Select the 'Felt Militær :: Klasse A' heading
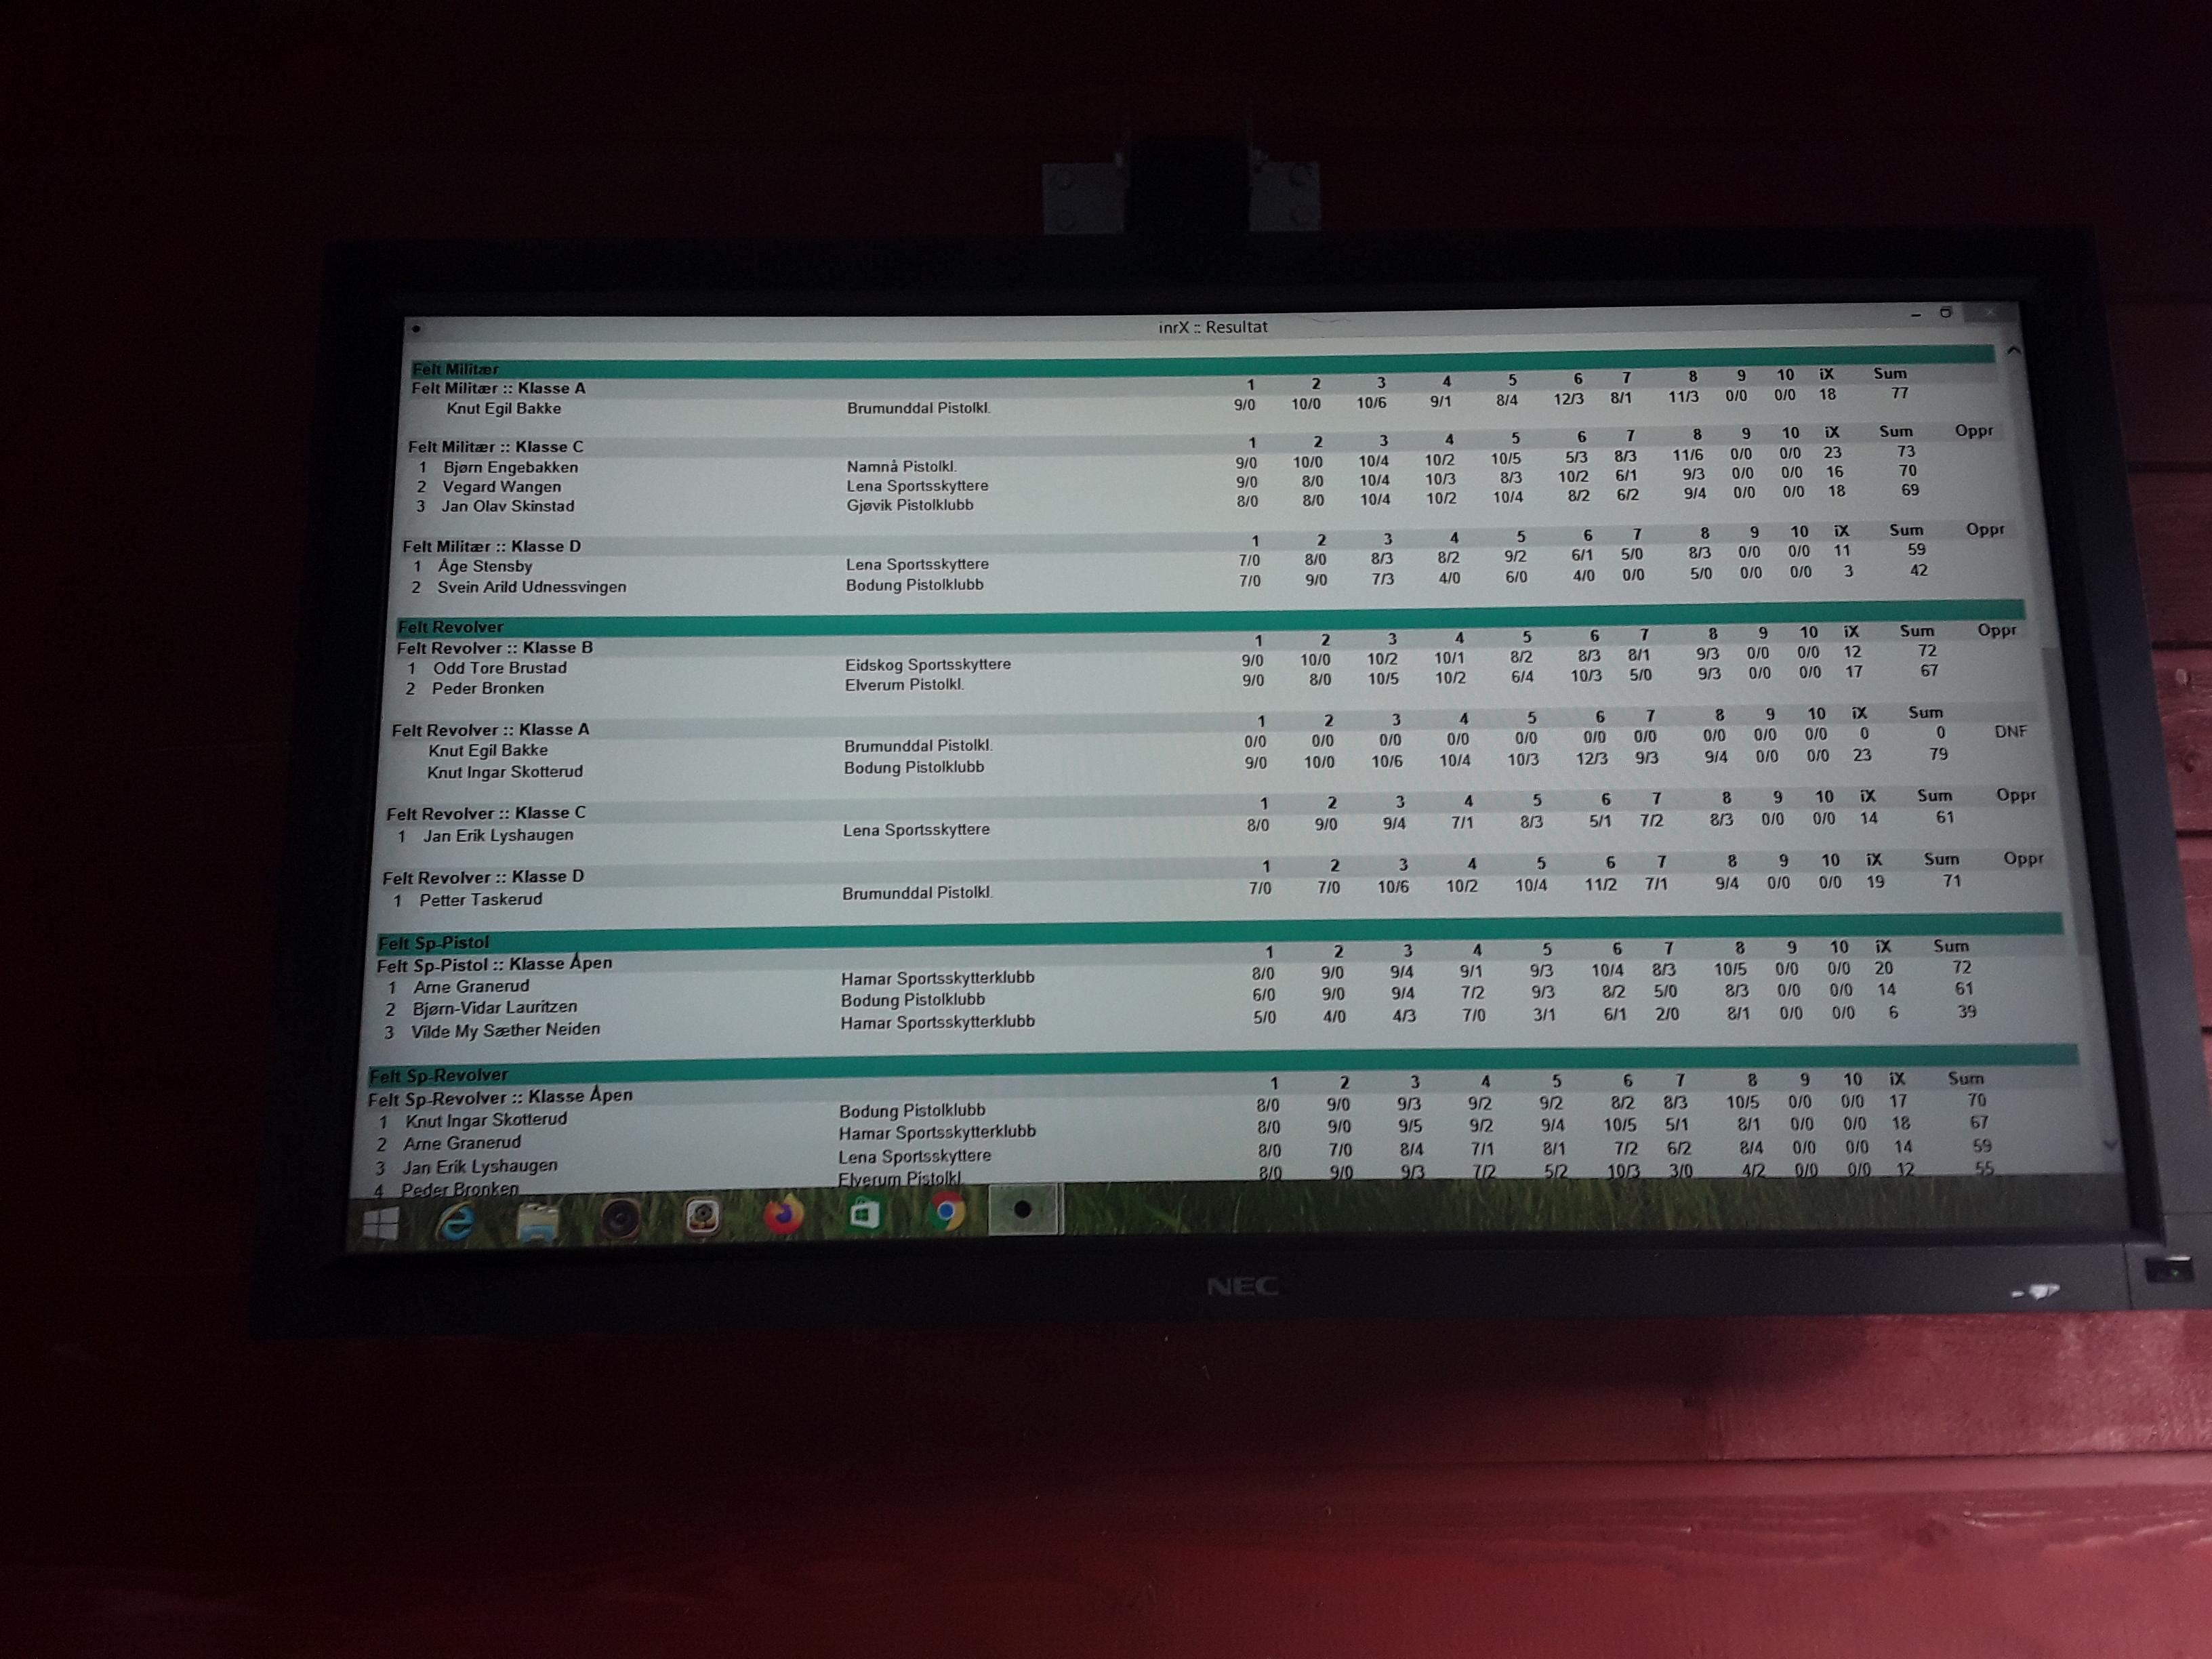This screenshot has width=2212, height=1659. [498, 388]
